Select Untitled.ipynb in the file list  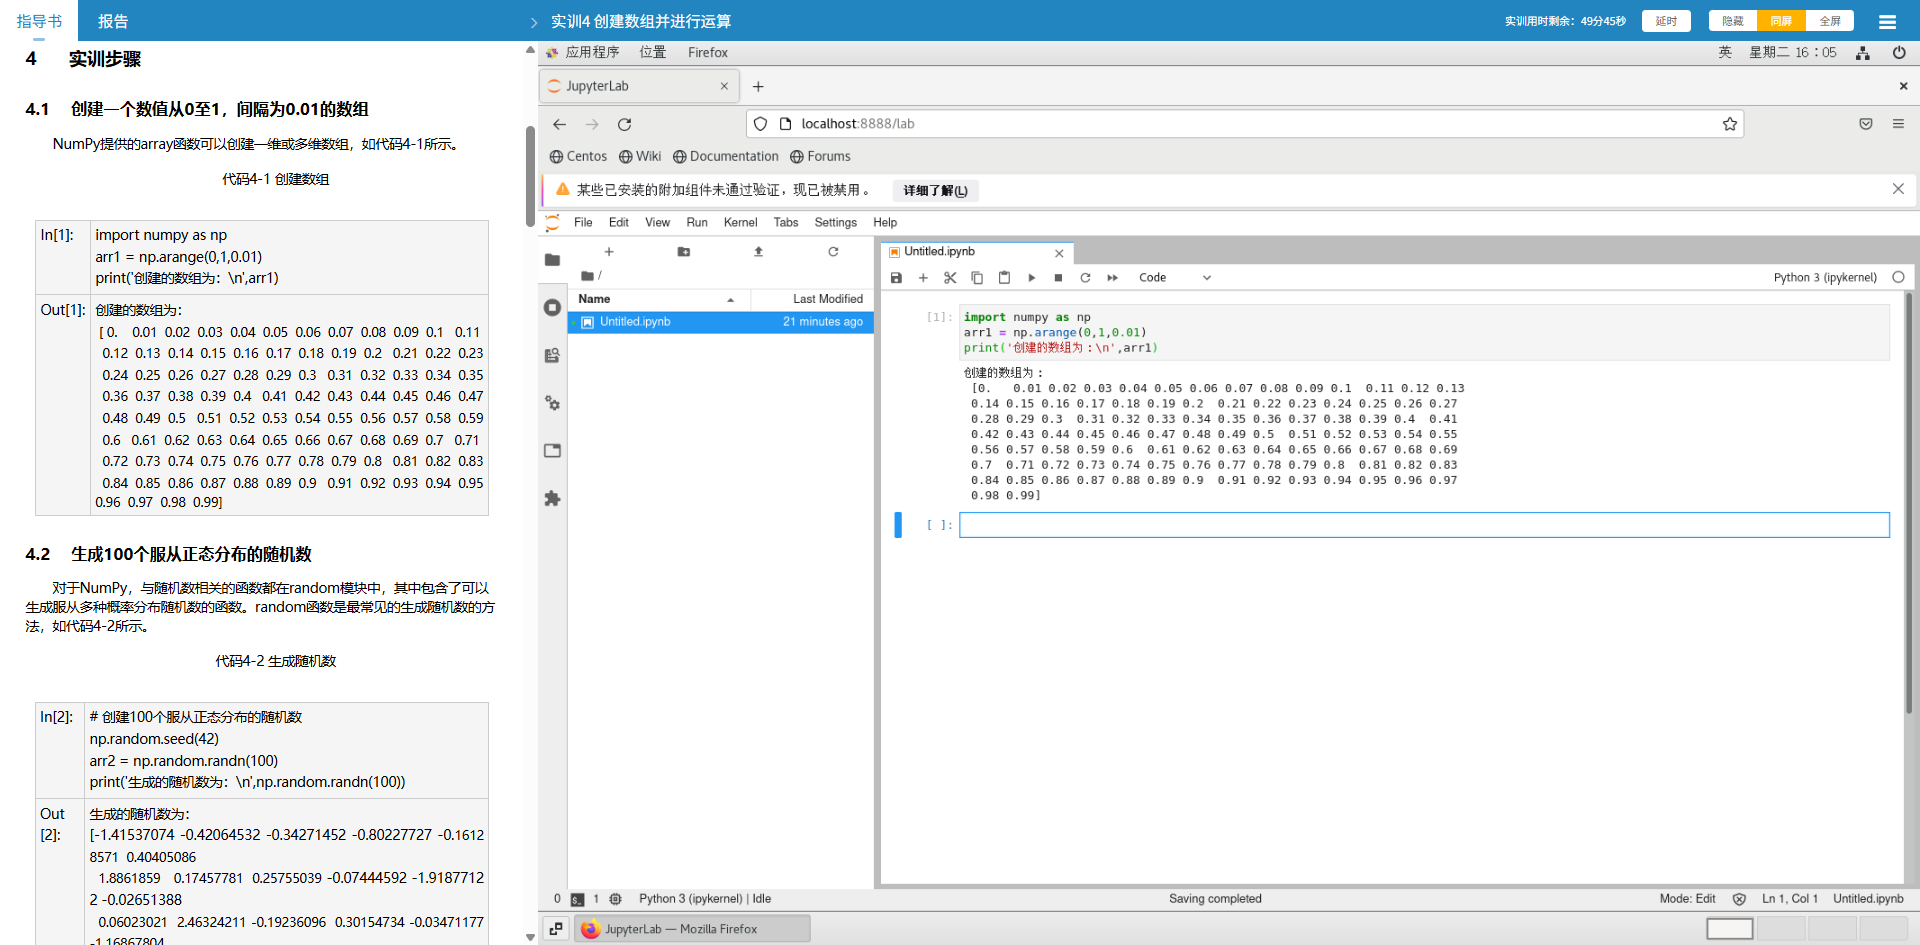pyautogui.click(x=721, y=322)
